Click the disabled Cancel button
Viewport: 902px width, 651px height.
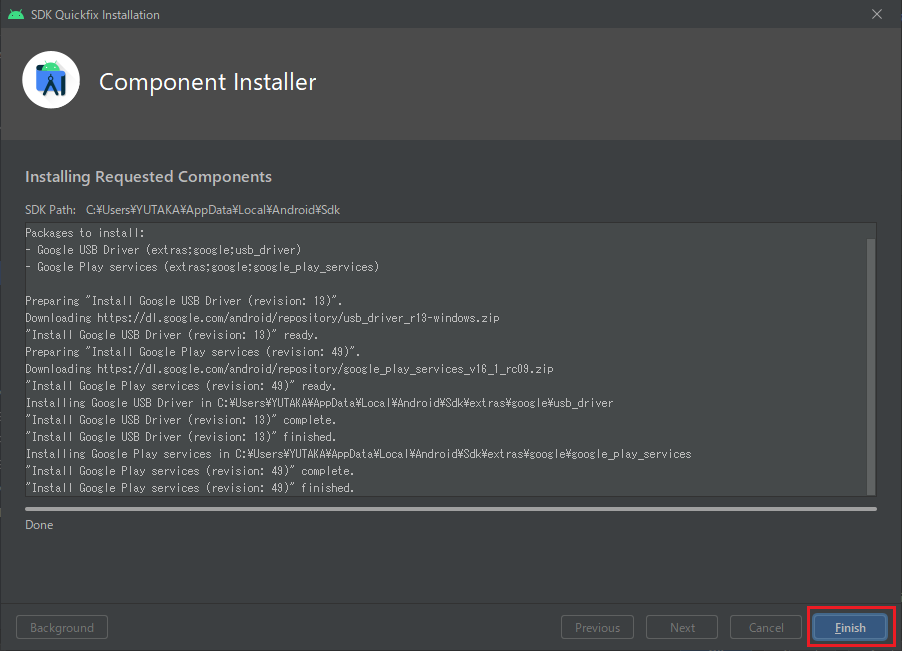coord(766,627)
